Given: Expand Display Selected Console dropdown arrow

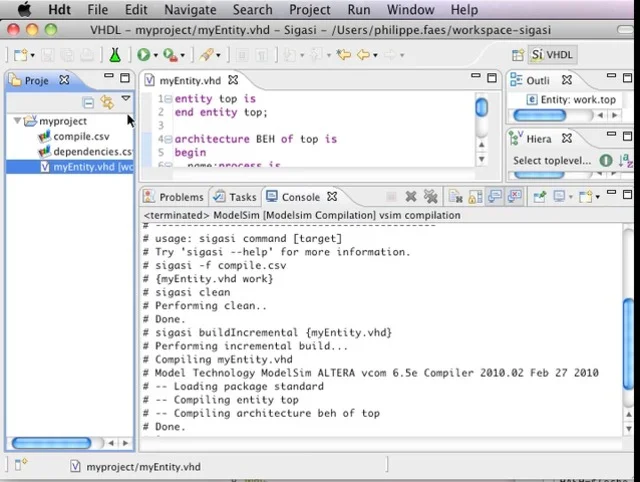Looking at the screenshot, I should 571,198.
